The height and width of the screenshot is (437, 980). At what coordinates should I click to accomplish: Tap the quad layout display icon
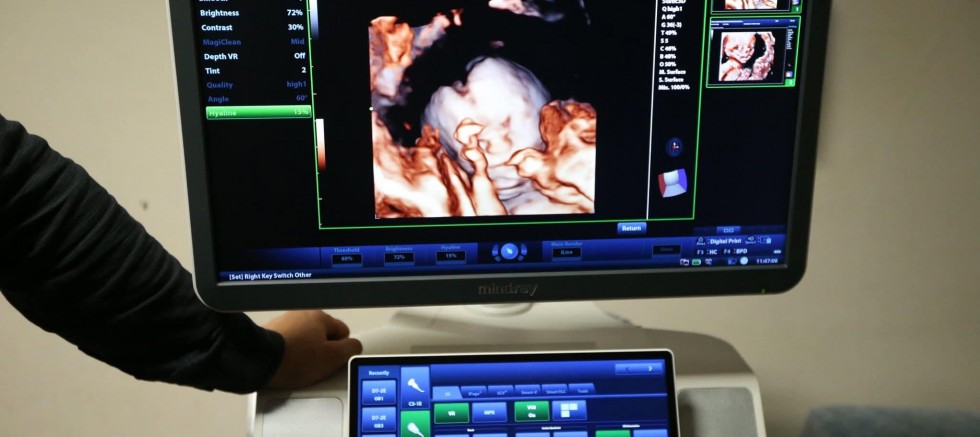coord(570,410)
